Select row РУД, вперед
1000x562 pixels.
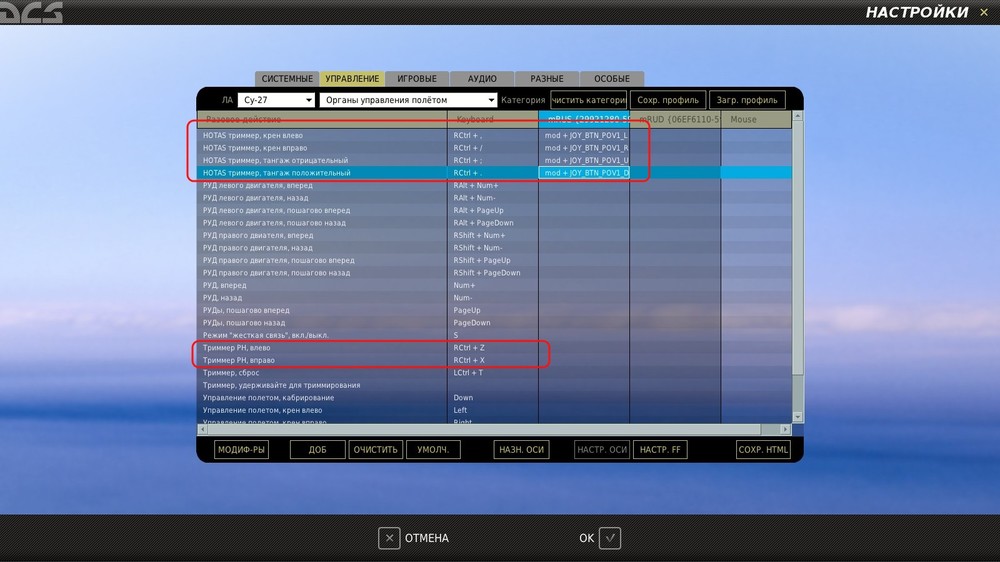tap(494, 285)
